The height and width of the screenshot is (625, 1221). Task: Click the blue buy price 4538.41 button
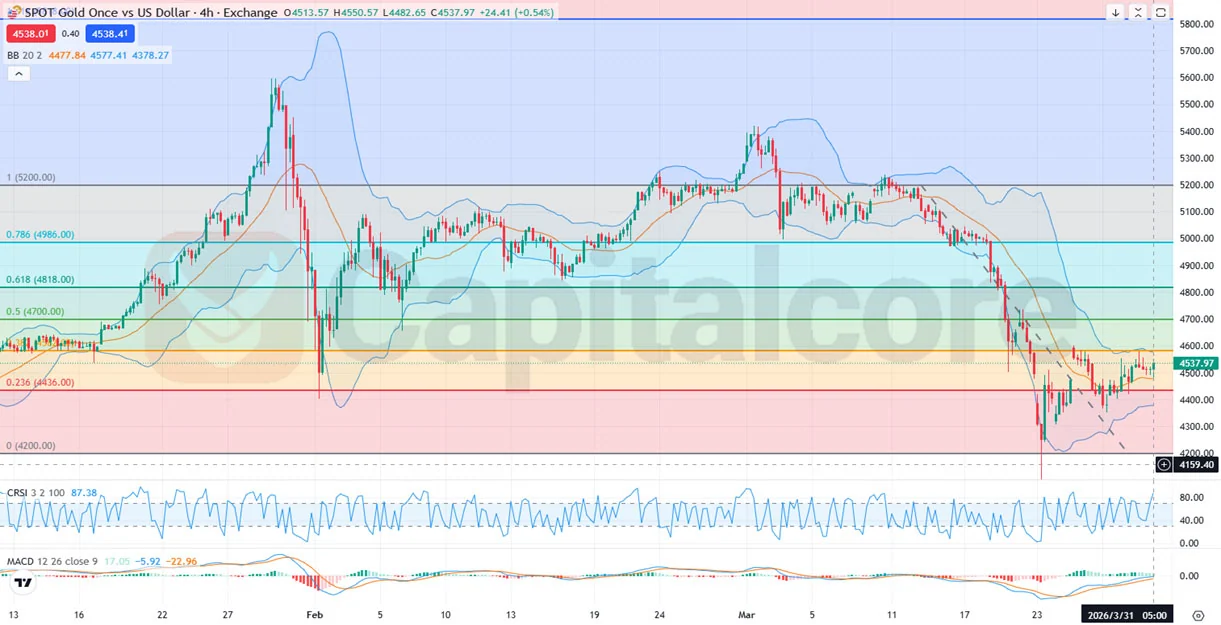[110, 34]
